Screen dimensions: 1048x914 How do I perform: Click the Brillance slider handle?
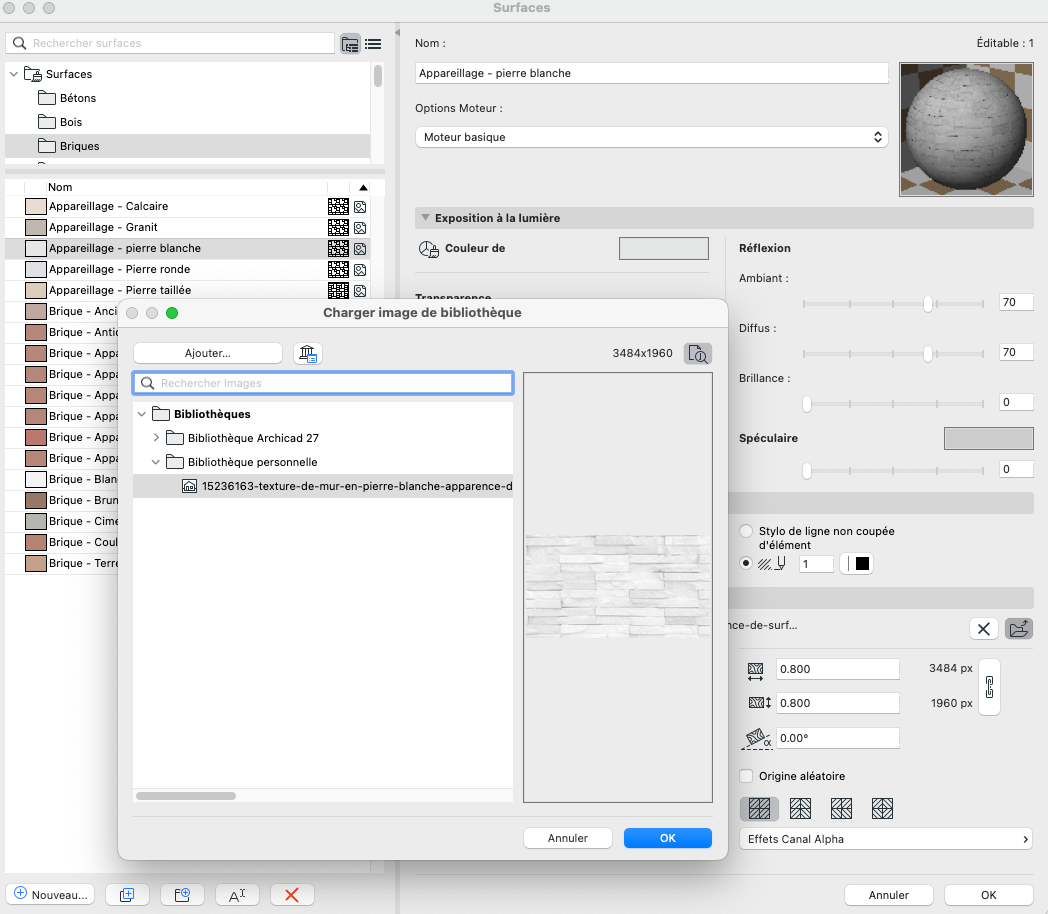point(807,404)
